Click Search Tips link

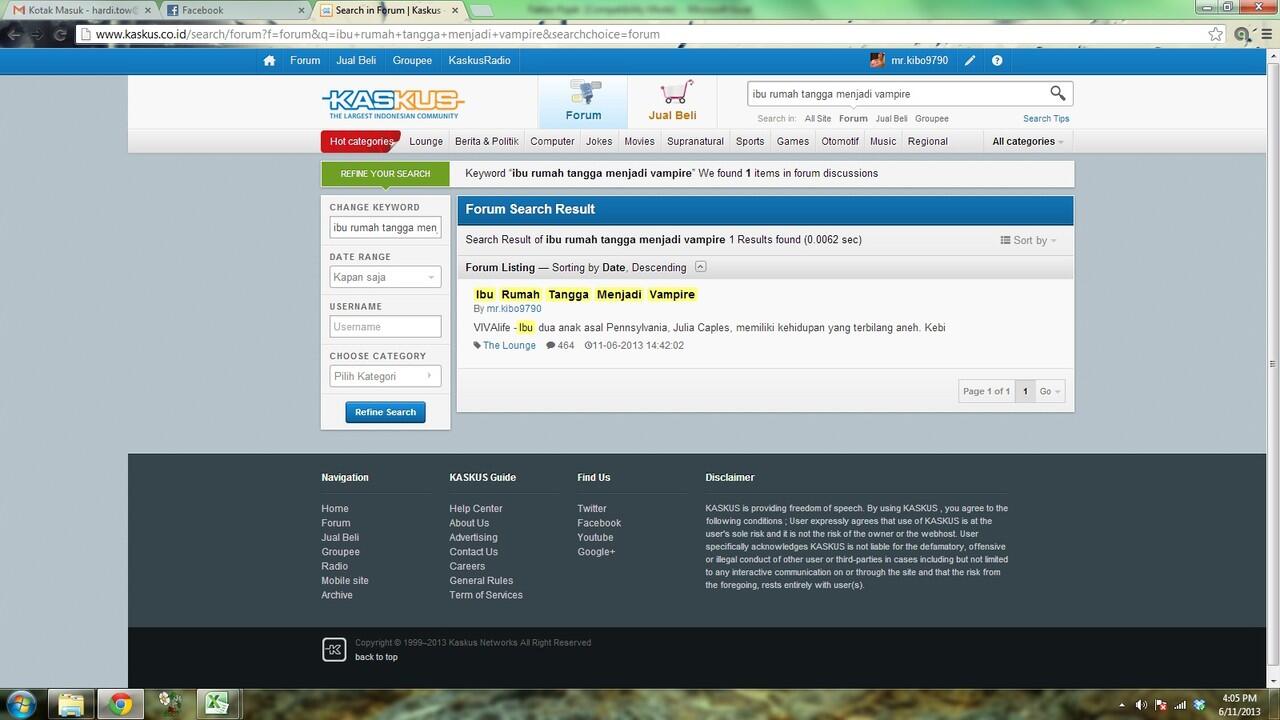[1046, 119]
